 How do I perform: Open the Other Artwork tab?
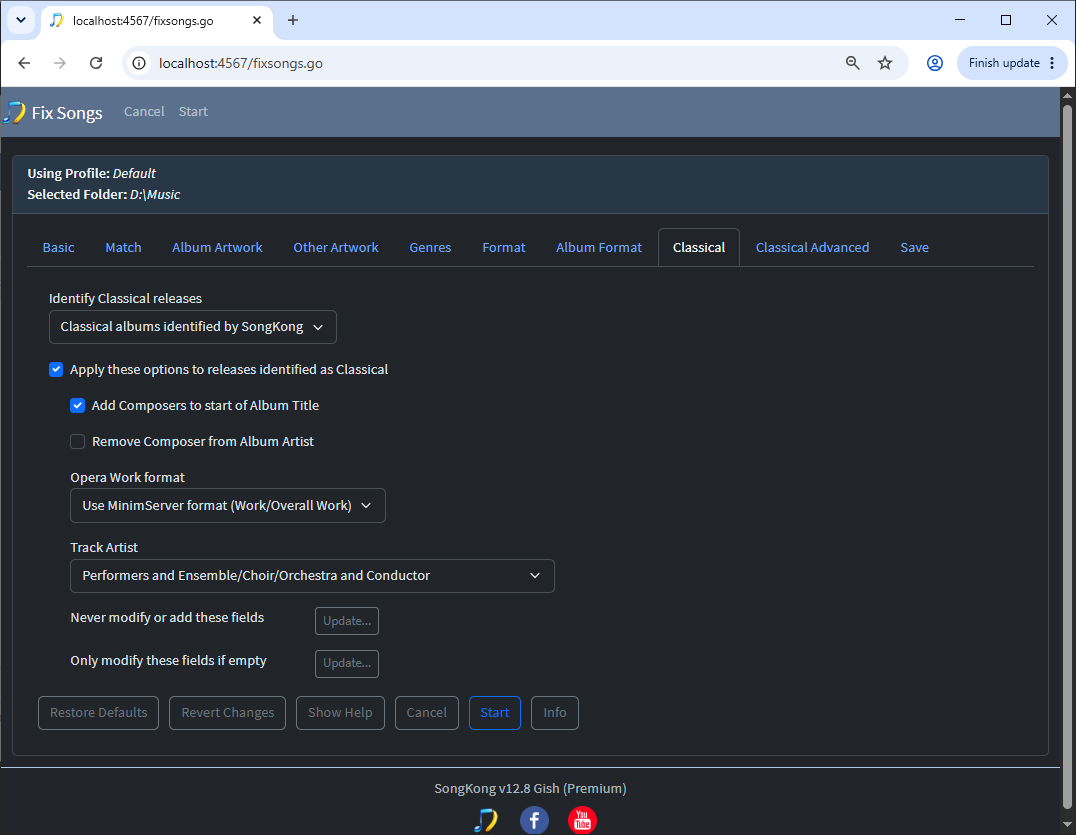[x=336, y=248]
